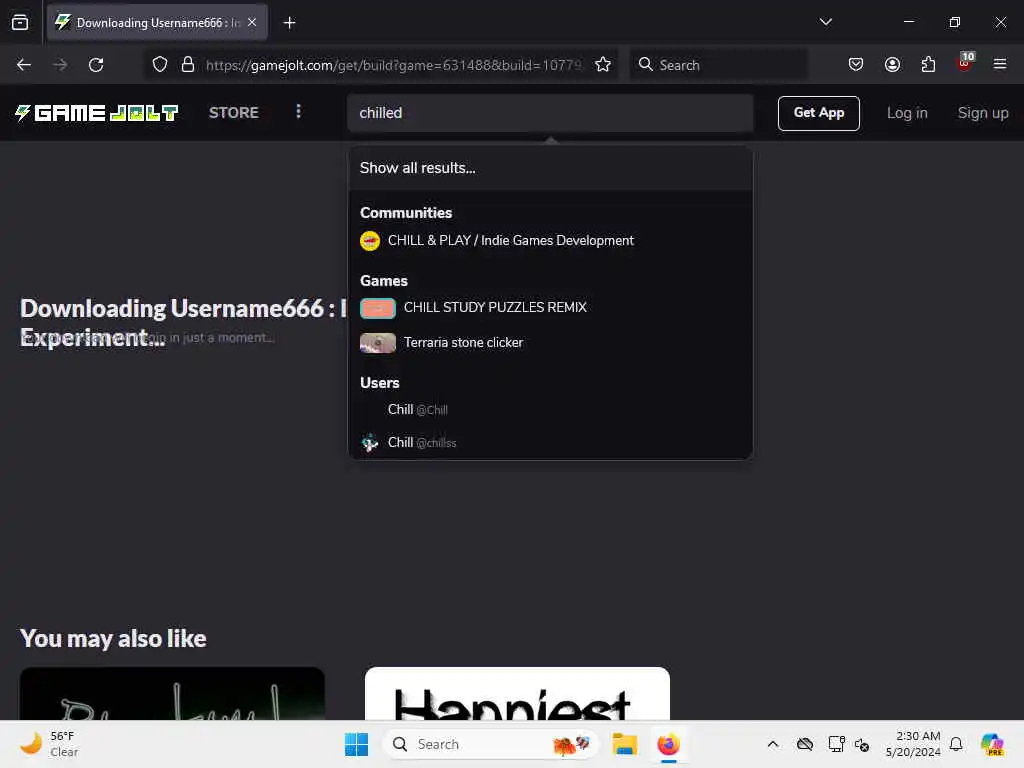View site security lock information
This screenshot has width=1024, height=768.
(x=188, y=65)
